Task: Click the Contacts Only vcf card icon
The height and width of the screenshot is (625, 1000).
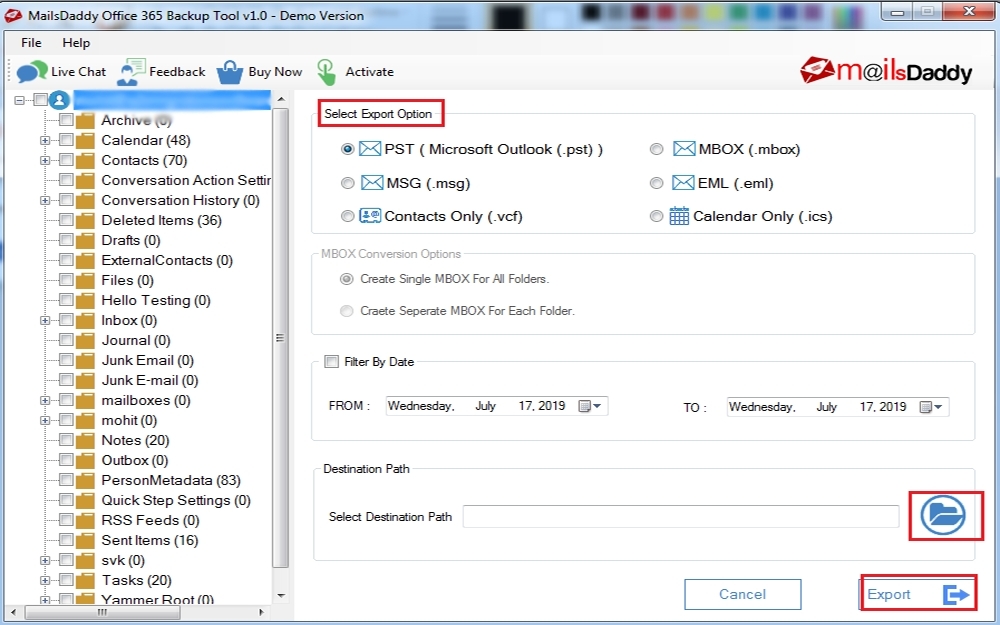Action: [370, 216]
